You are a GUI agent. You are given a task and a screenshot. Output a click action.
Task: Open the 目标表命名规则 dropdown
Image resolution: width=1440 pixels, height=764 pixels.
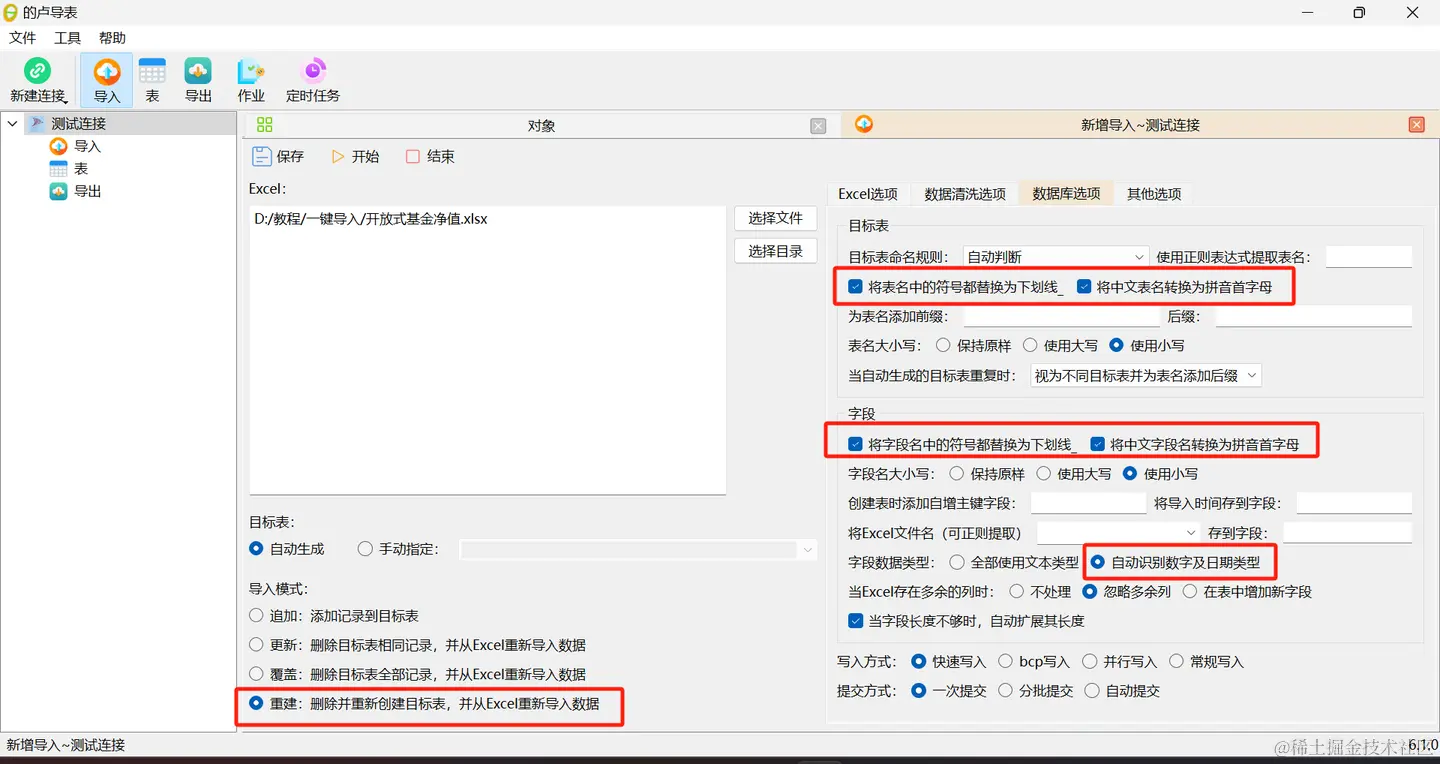coord(1055,257)
